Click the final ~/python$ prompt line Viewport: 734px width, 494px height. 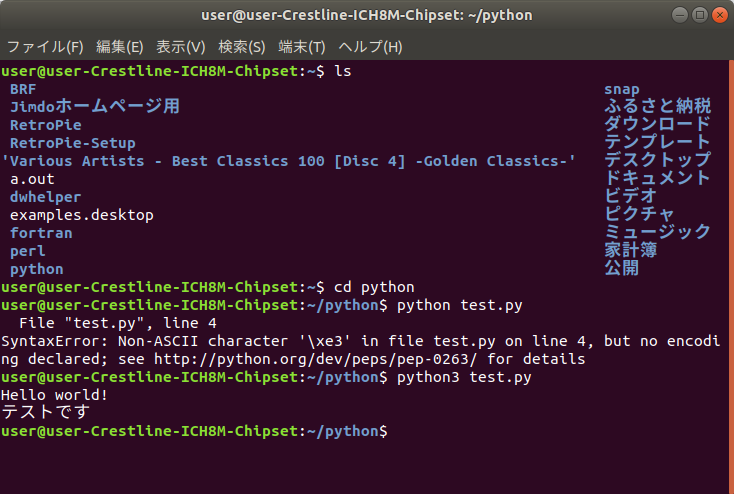click(x=194, y=431)
